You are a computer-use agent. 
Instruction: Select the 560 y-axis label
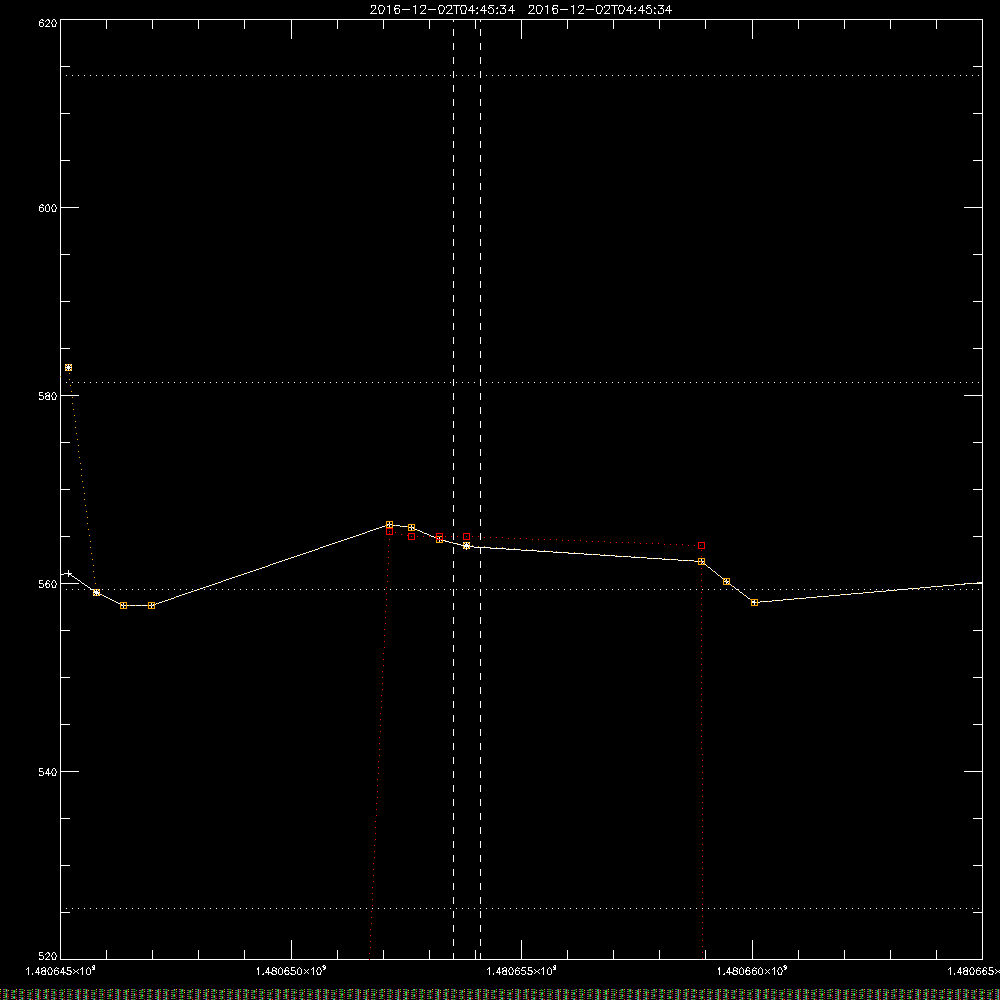[48, 584]
